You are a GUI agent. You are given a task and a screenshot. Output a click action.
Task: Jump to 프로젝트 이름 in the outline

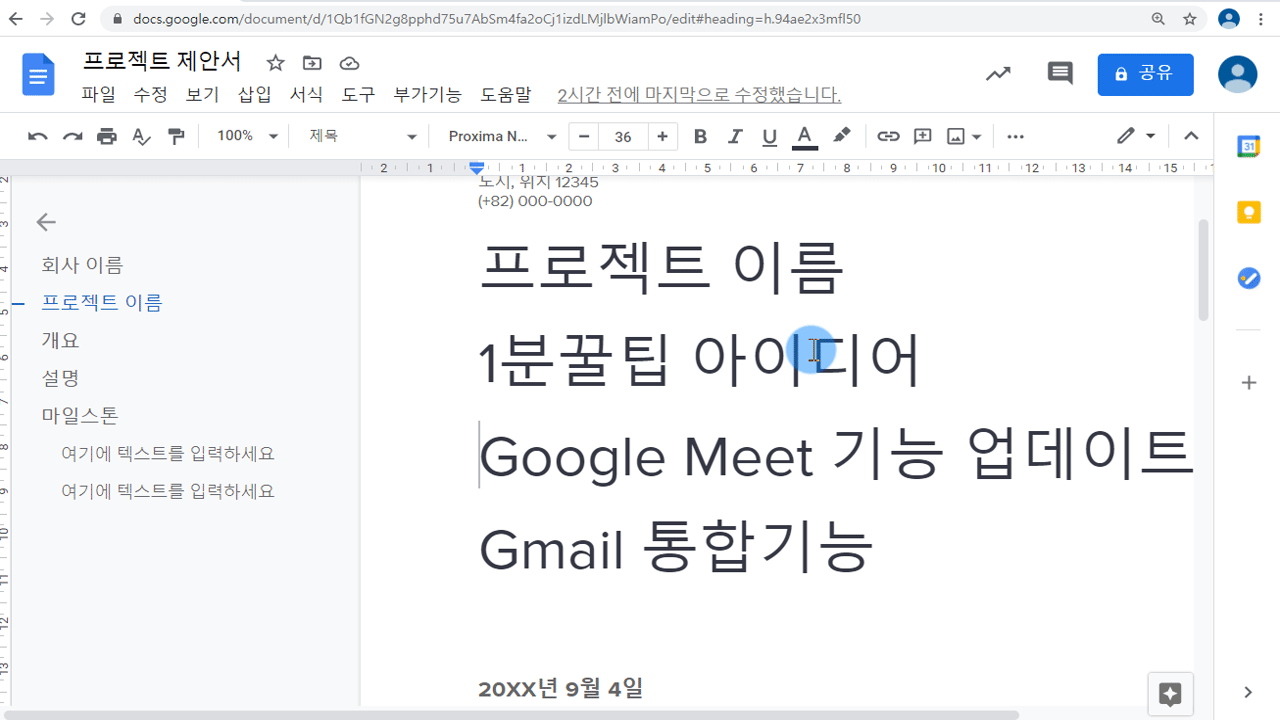click(x=101, y=302)
